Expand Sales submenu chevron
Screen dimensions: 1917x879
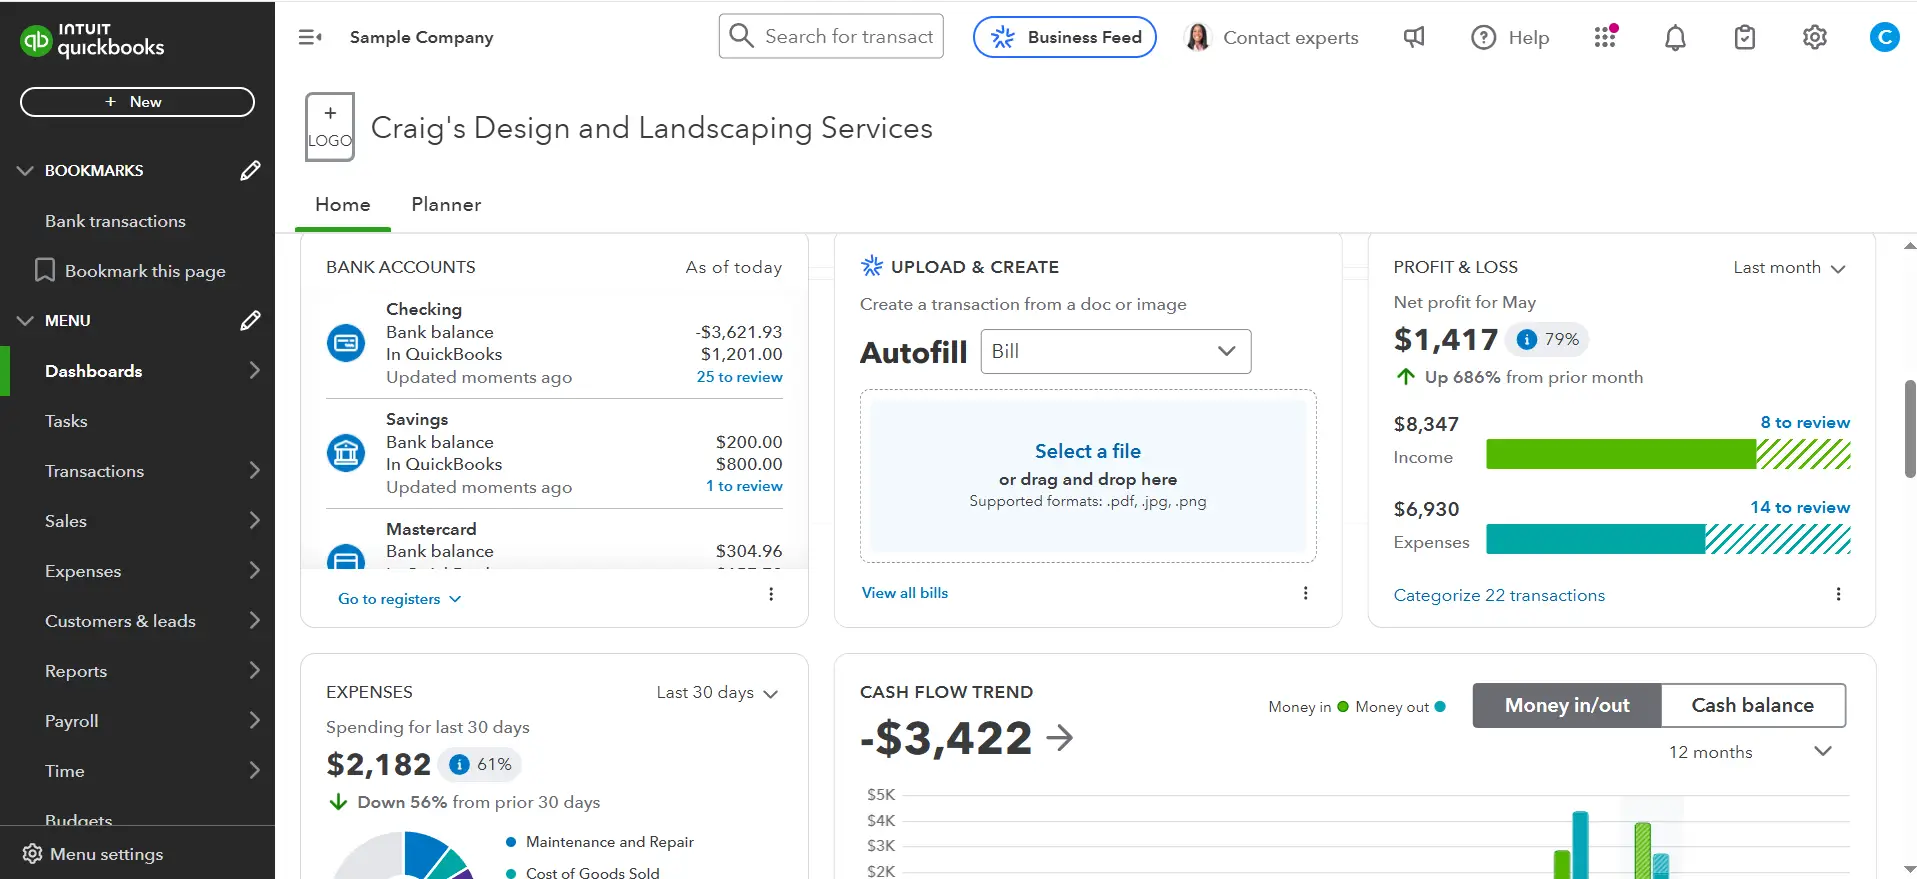click(254, 521)
